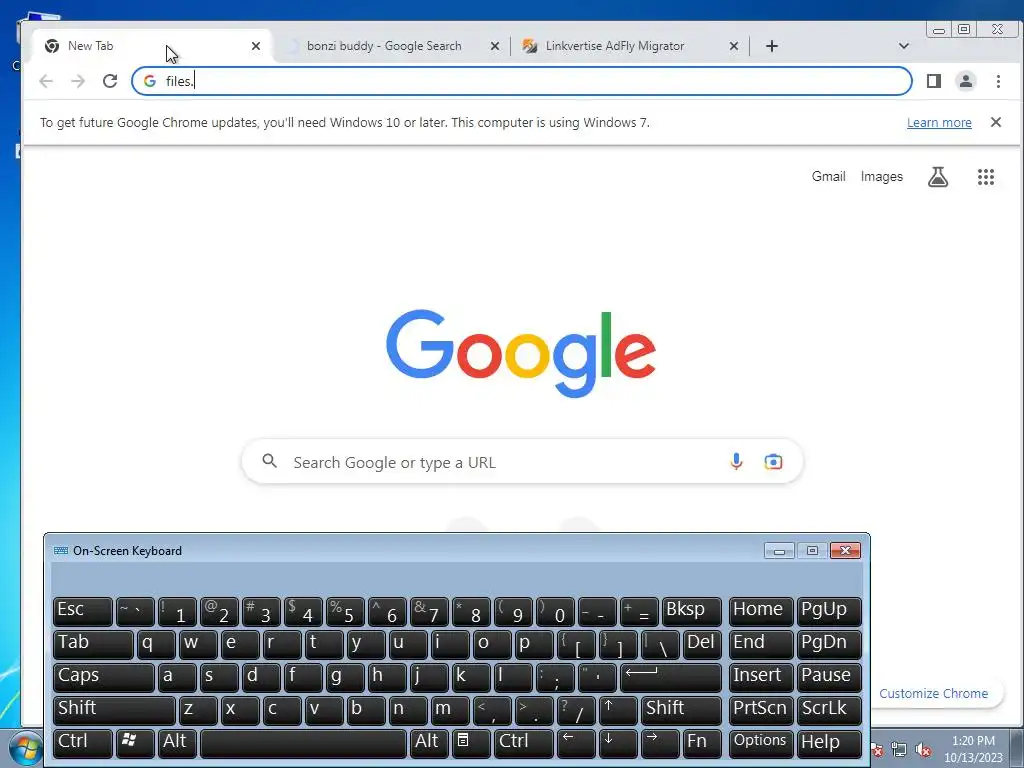Search by image using camera icon
The width and height of the screenshot is (1024, 768).
(773, 462)
